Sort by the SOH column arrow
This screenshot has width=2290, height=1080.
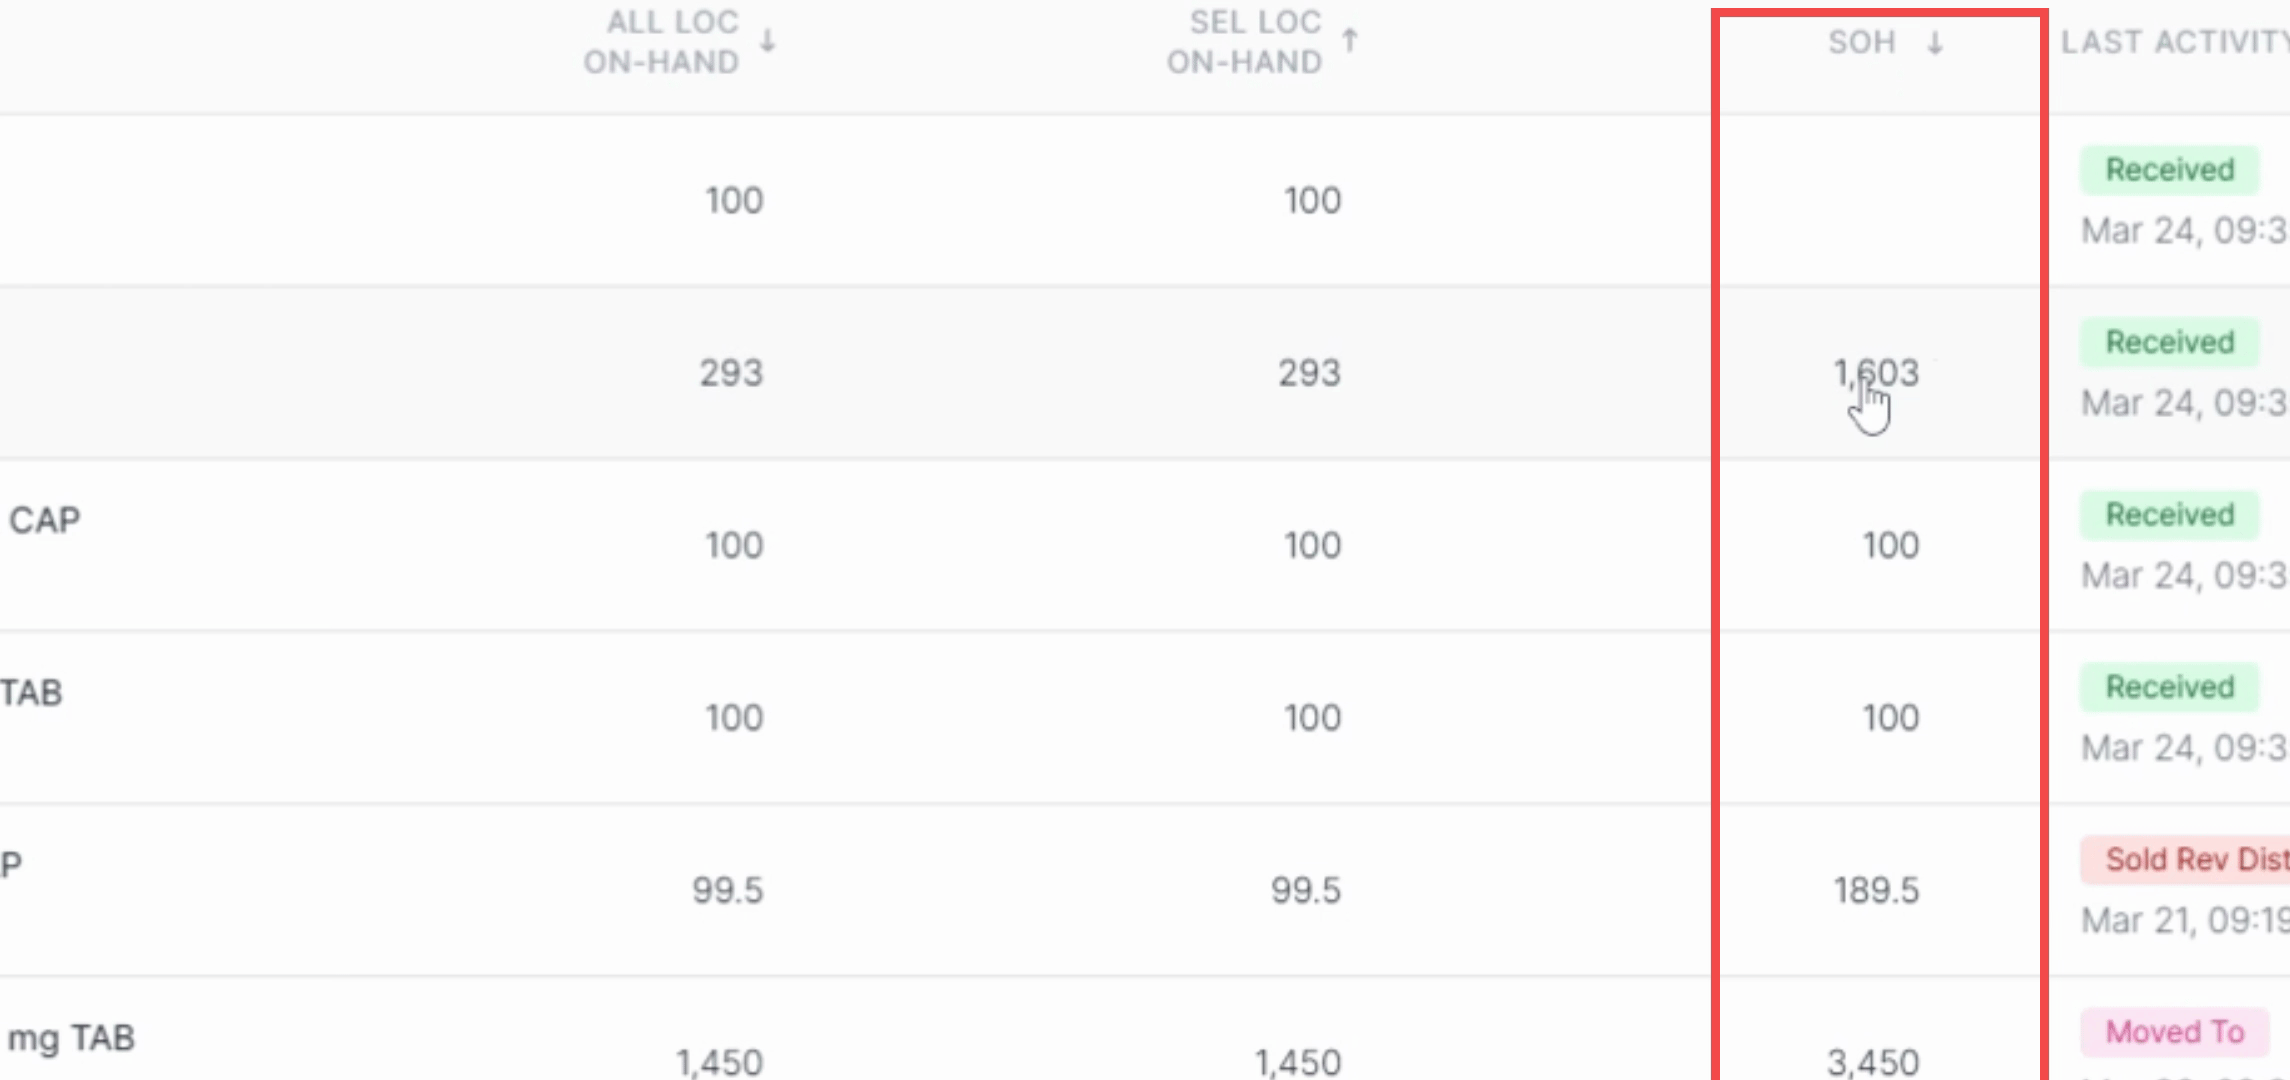click(x=1935, y=43)
